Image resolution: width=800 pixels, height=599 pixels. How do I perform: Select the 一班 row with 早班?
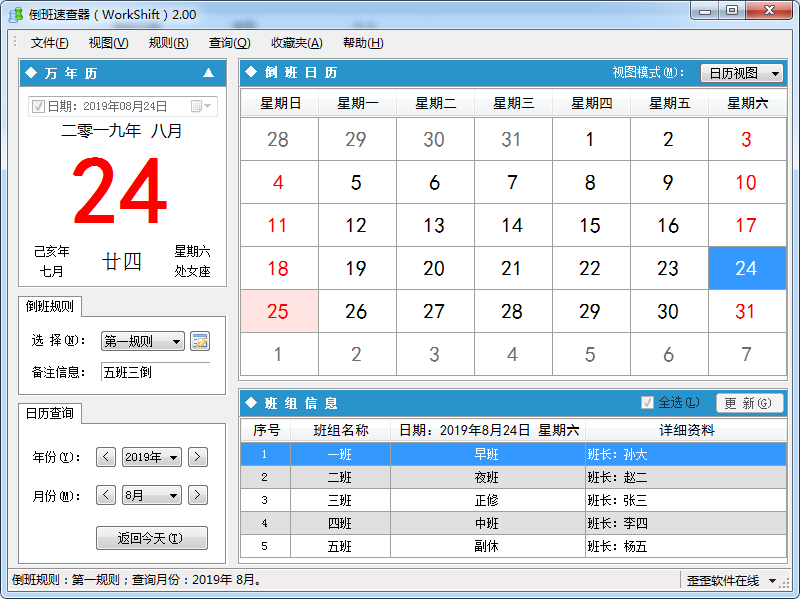click(x=513, y=454)
